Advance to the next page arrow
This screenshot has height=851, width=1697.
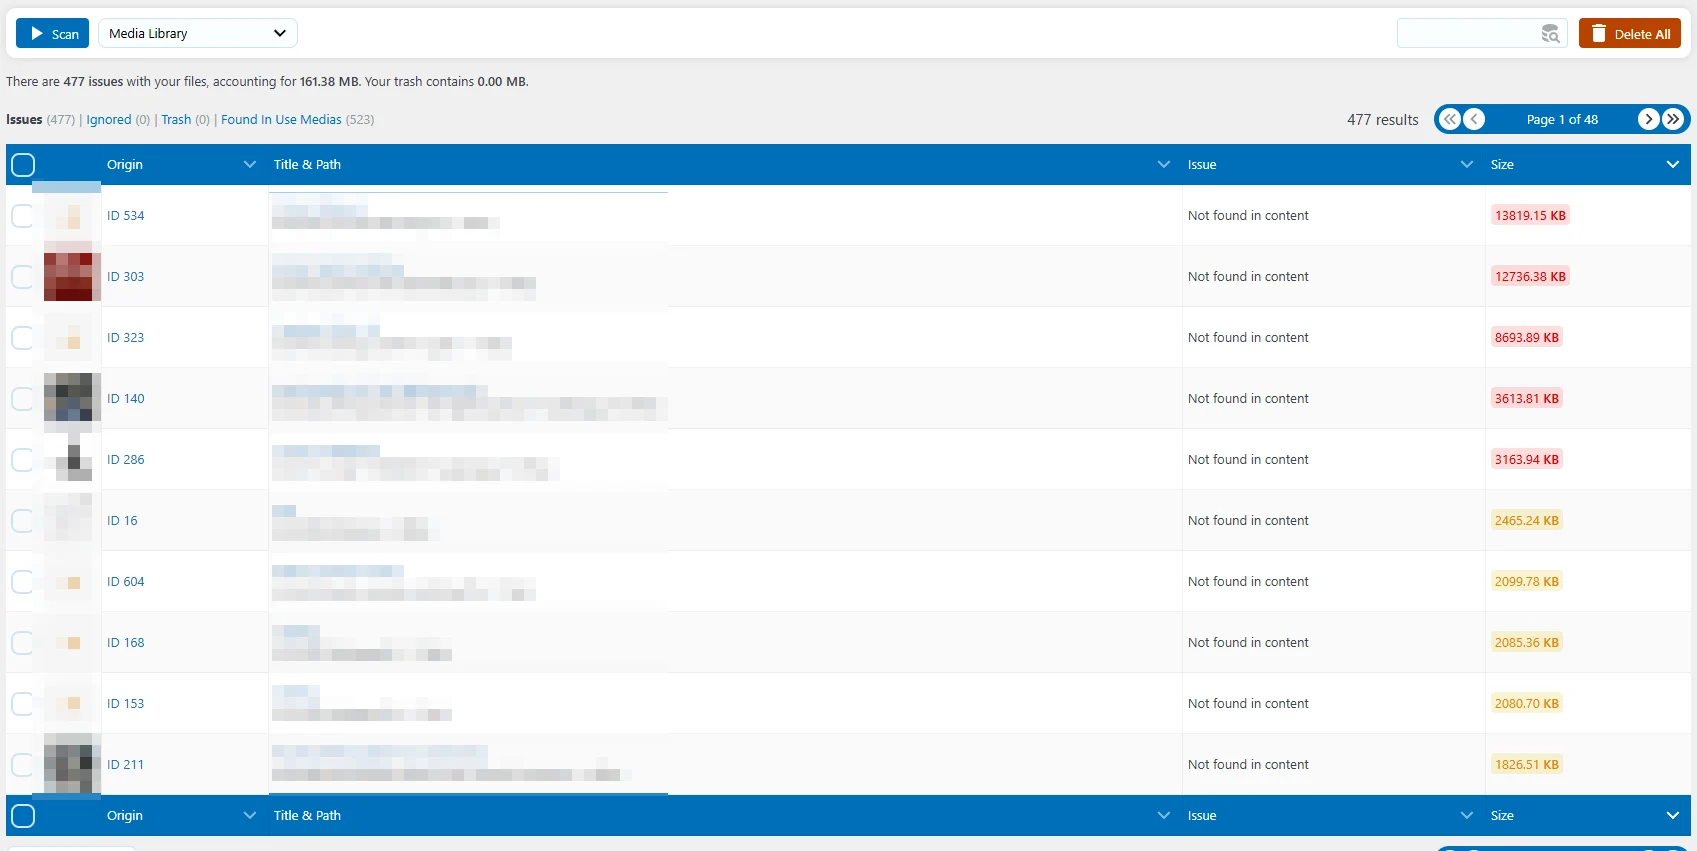click(x=1649, y=119)
